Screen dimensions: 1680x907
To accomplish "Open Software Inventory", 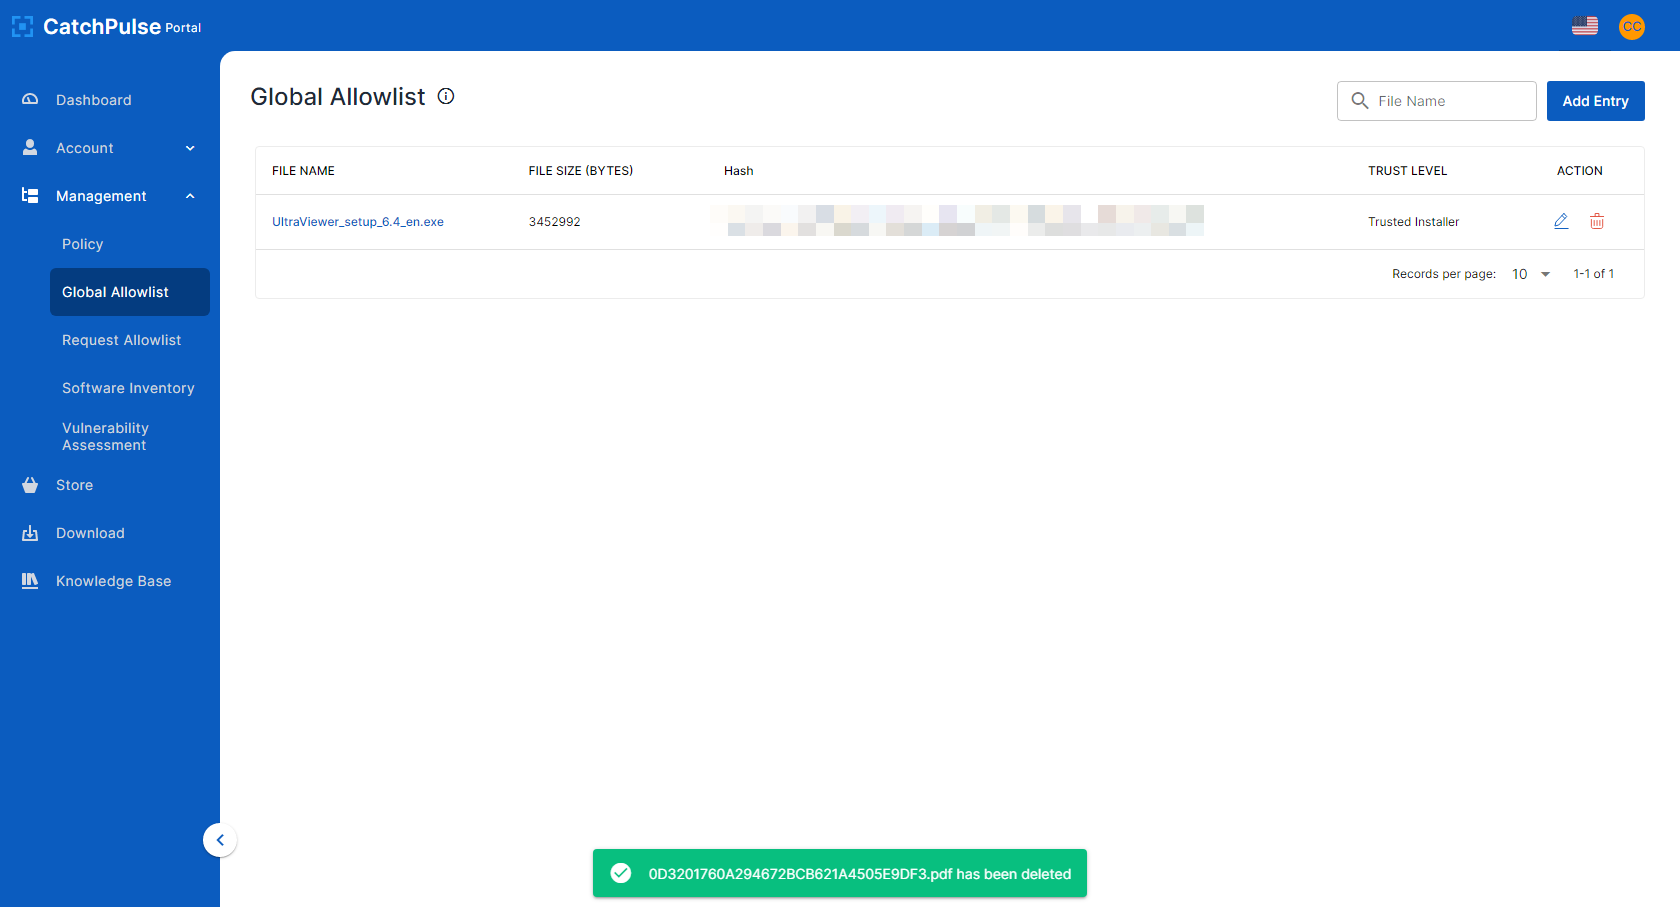I will 130,388.
